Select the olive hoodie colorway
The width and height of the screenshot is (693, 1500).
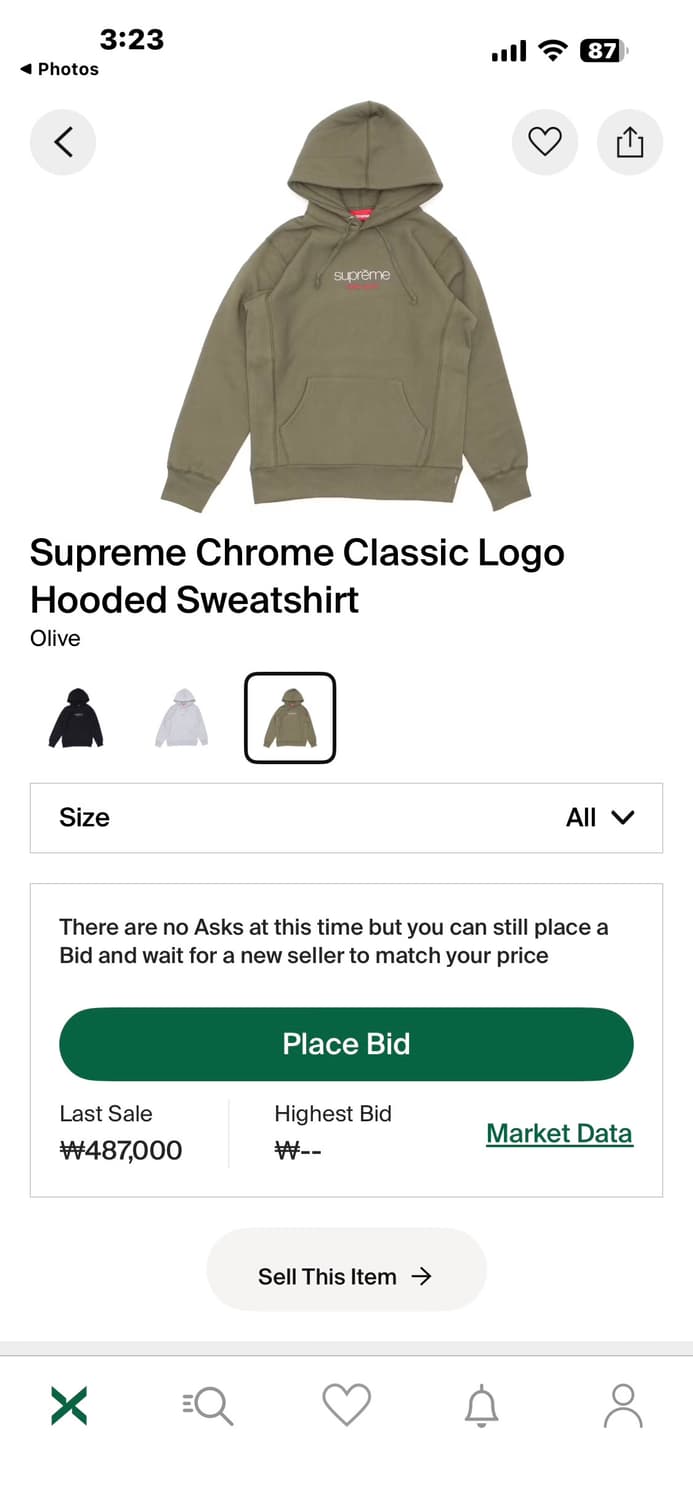click(290, 718)
